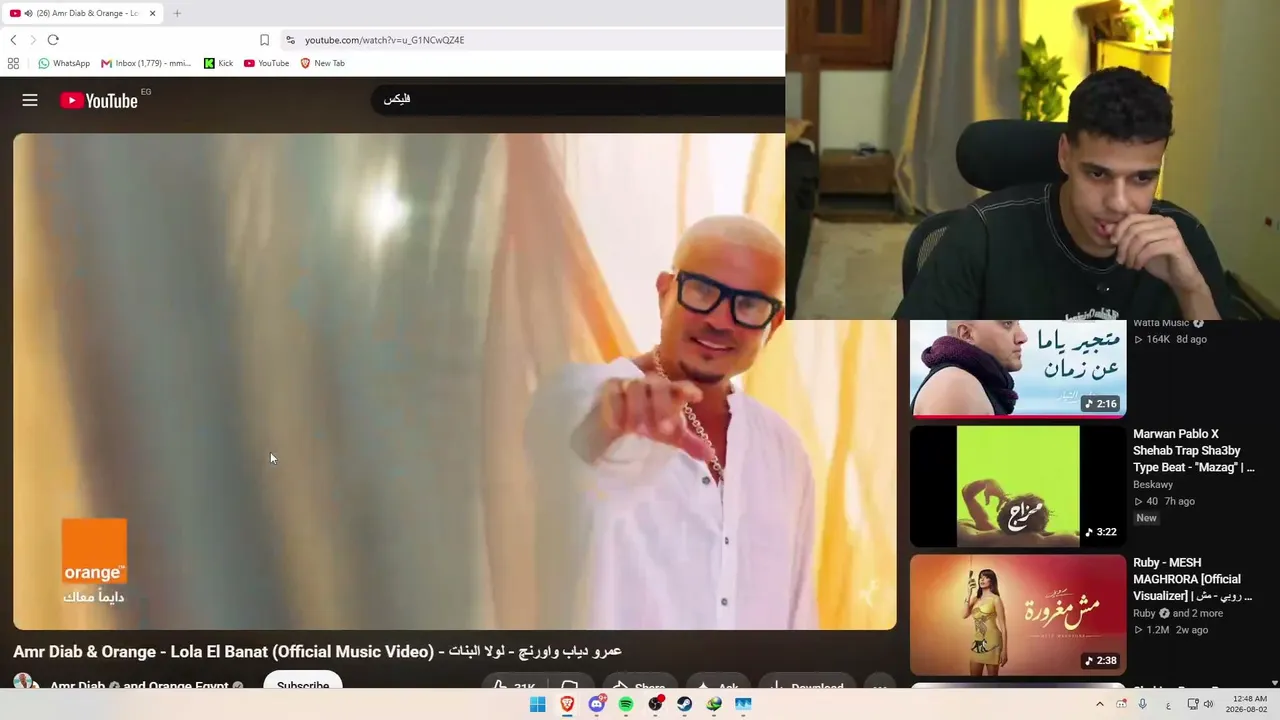Open the WhatsApp bookmark
This screenshot has height=720, width=1280.
click(64, 63)
